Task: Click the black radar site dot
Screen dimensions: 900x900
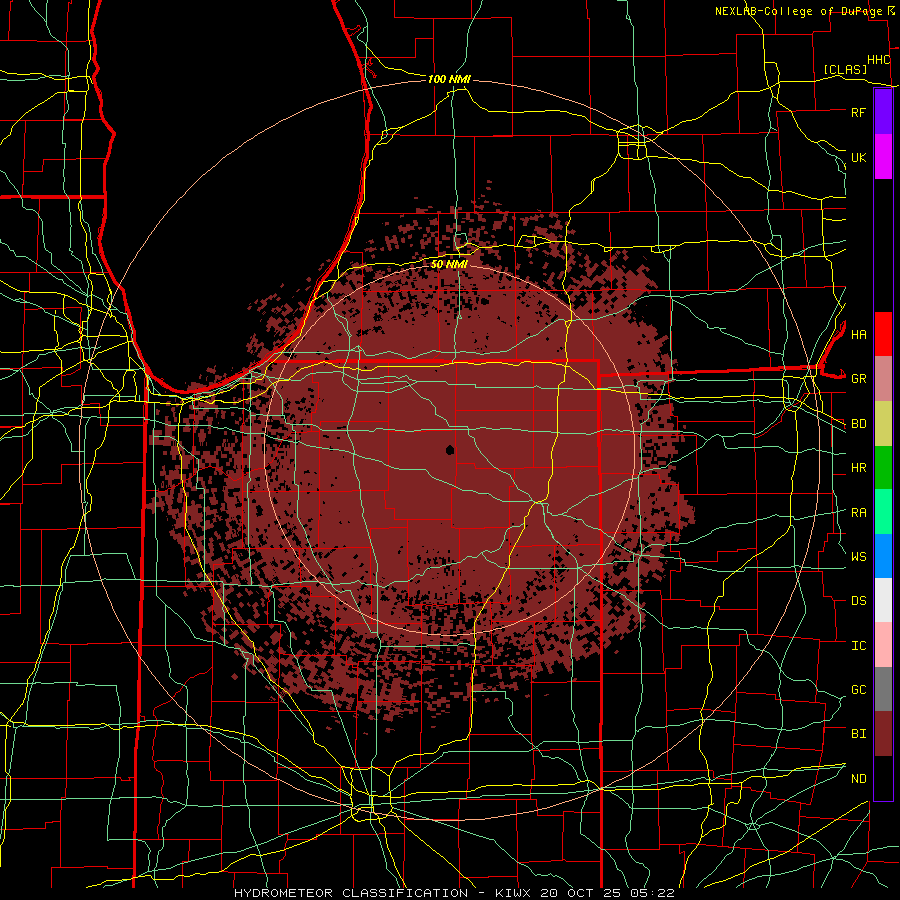Action: (449, 450)
